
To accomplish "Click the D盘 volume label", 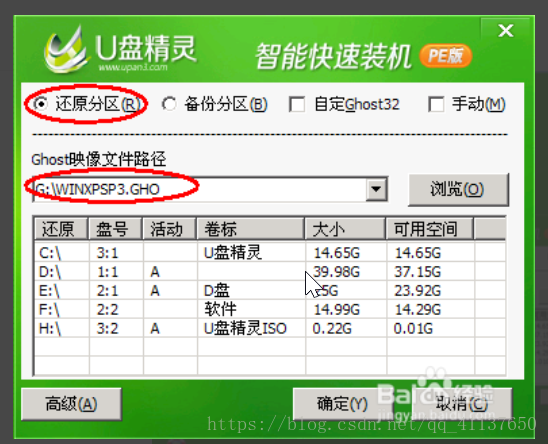I will 217,291.
